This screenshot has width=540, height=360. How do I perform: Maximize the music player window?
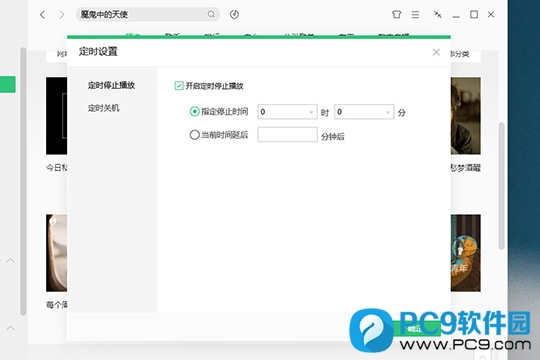point(474,14)
